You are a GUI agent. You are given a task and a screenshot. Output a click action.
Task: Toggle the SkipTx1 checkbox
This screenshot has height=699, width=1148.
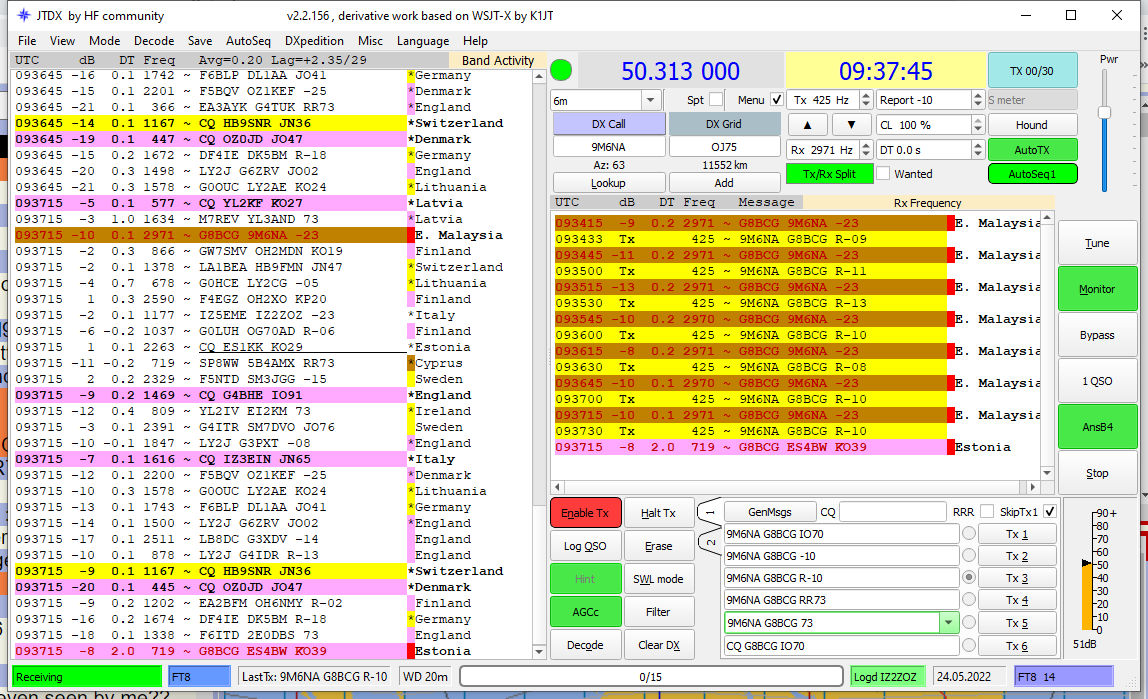1050,512
